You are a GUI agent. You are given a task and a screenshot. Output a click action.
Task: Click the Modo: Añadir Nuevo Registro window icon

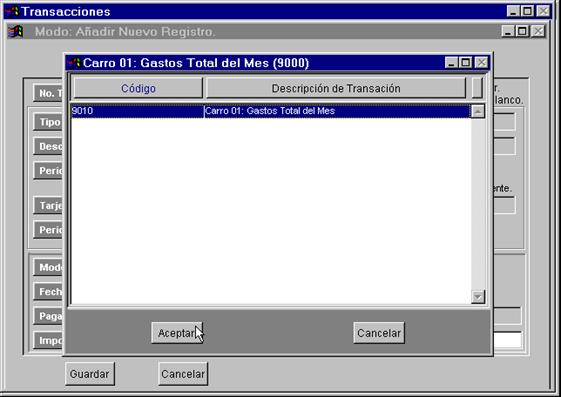pyautogui.click(x=15, y=31)
